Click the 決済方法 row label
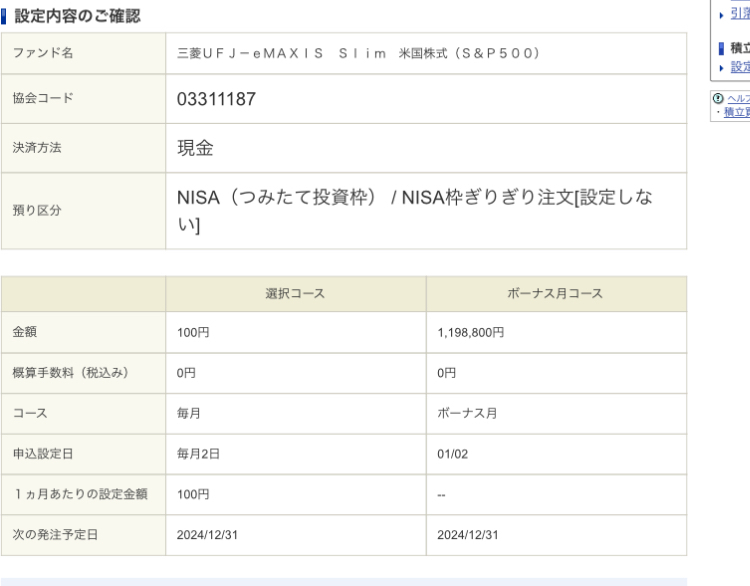The height and width of the screenshot is (586, 750). click(x=37, y=147)
